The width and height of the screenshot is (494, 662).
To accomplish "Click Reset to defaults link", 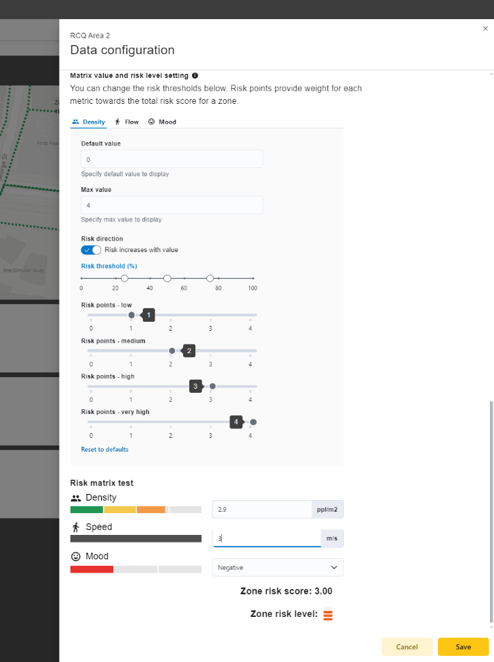I will click(x=105, y=449).
